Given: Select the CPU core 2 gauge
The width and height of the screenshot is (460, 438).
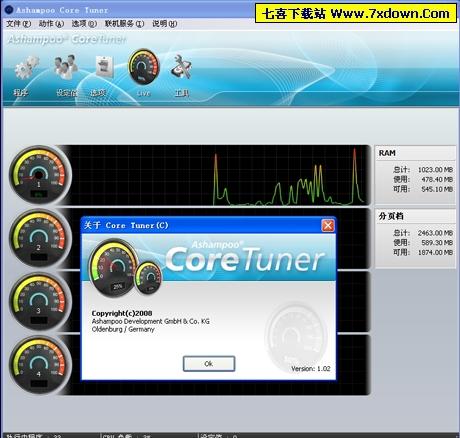Looking at the screenshot, I should [39, 238].
